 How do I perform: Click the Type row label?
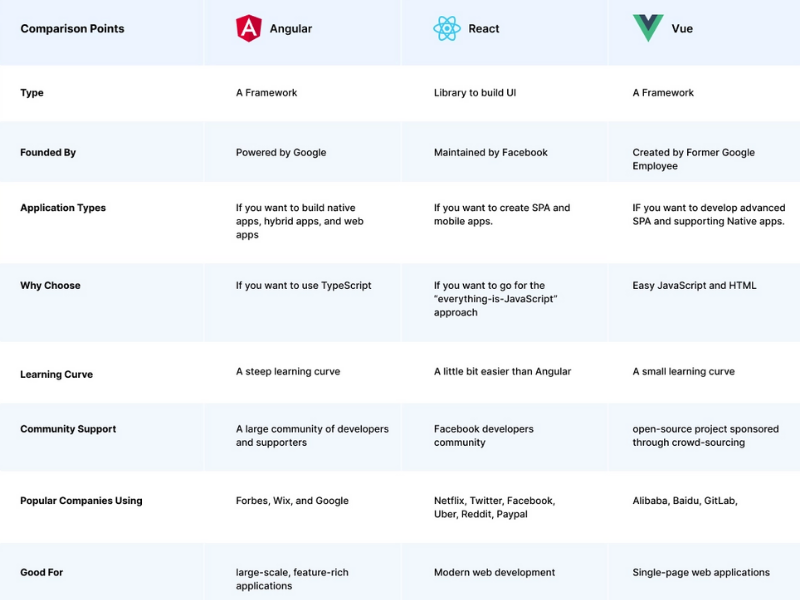[x=32, y=93]
